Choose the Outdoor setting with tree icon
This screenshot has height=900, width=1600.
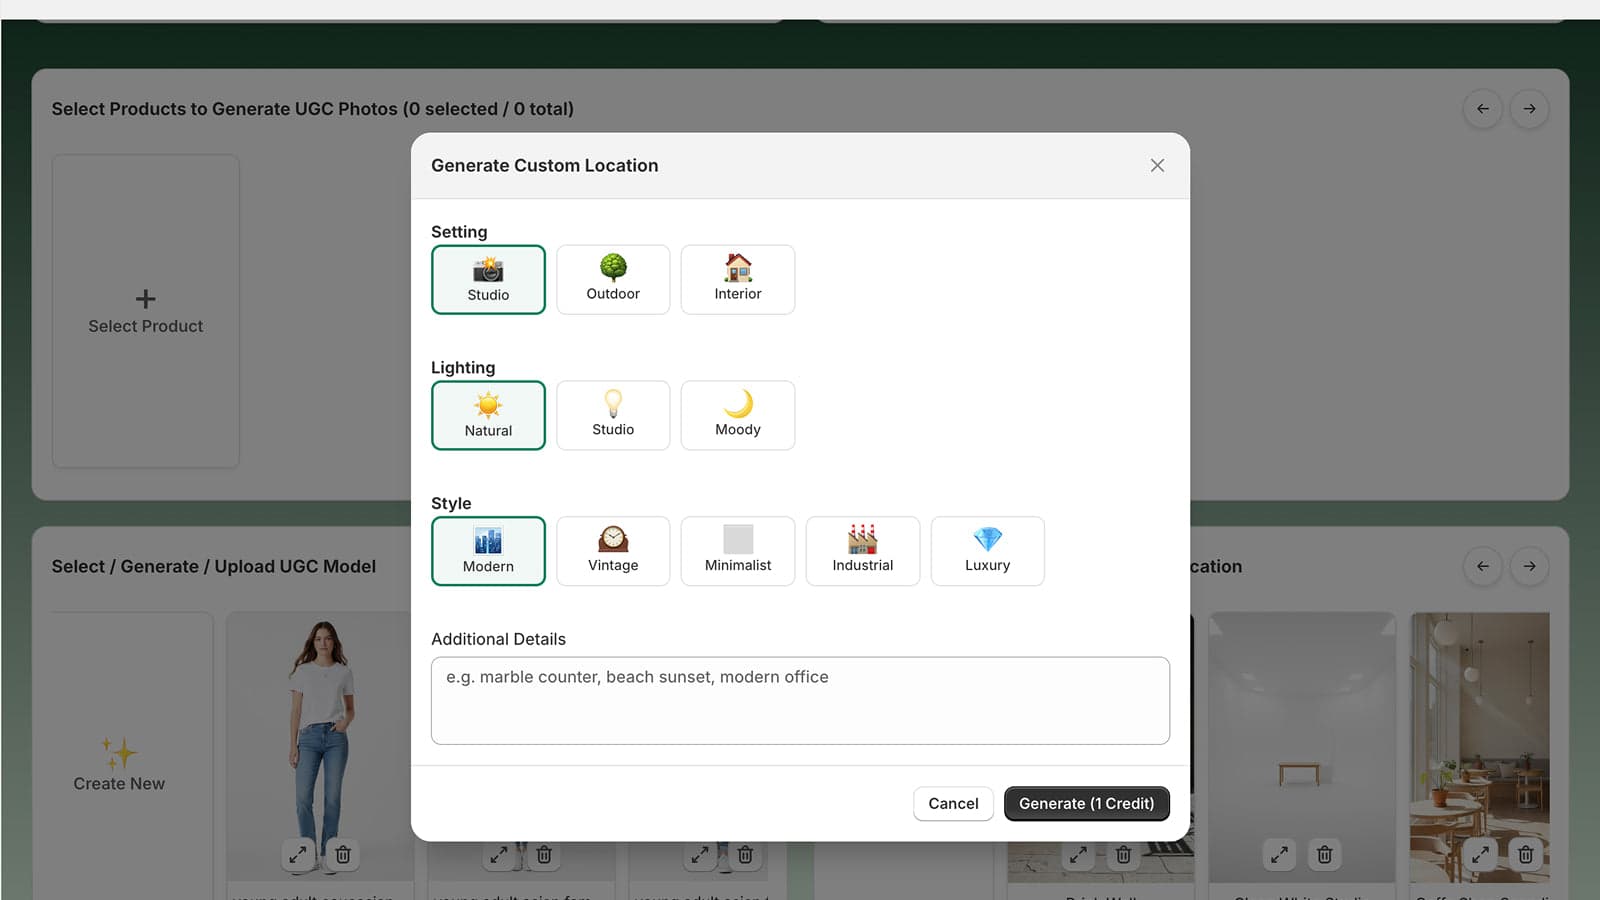point(612,280)
